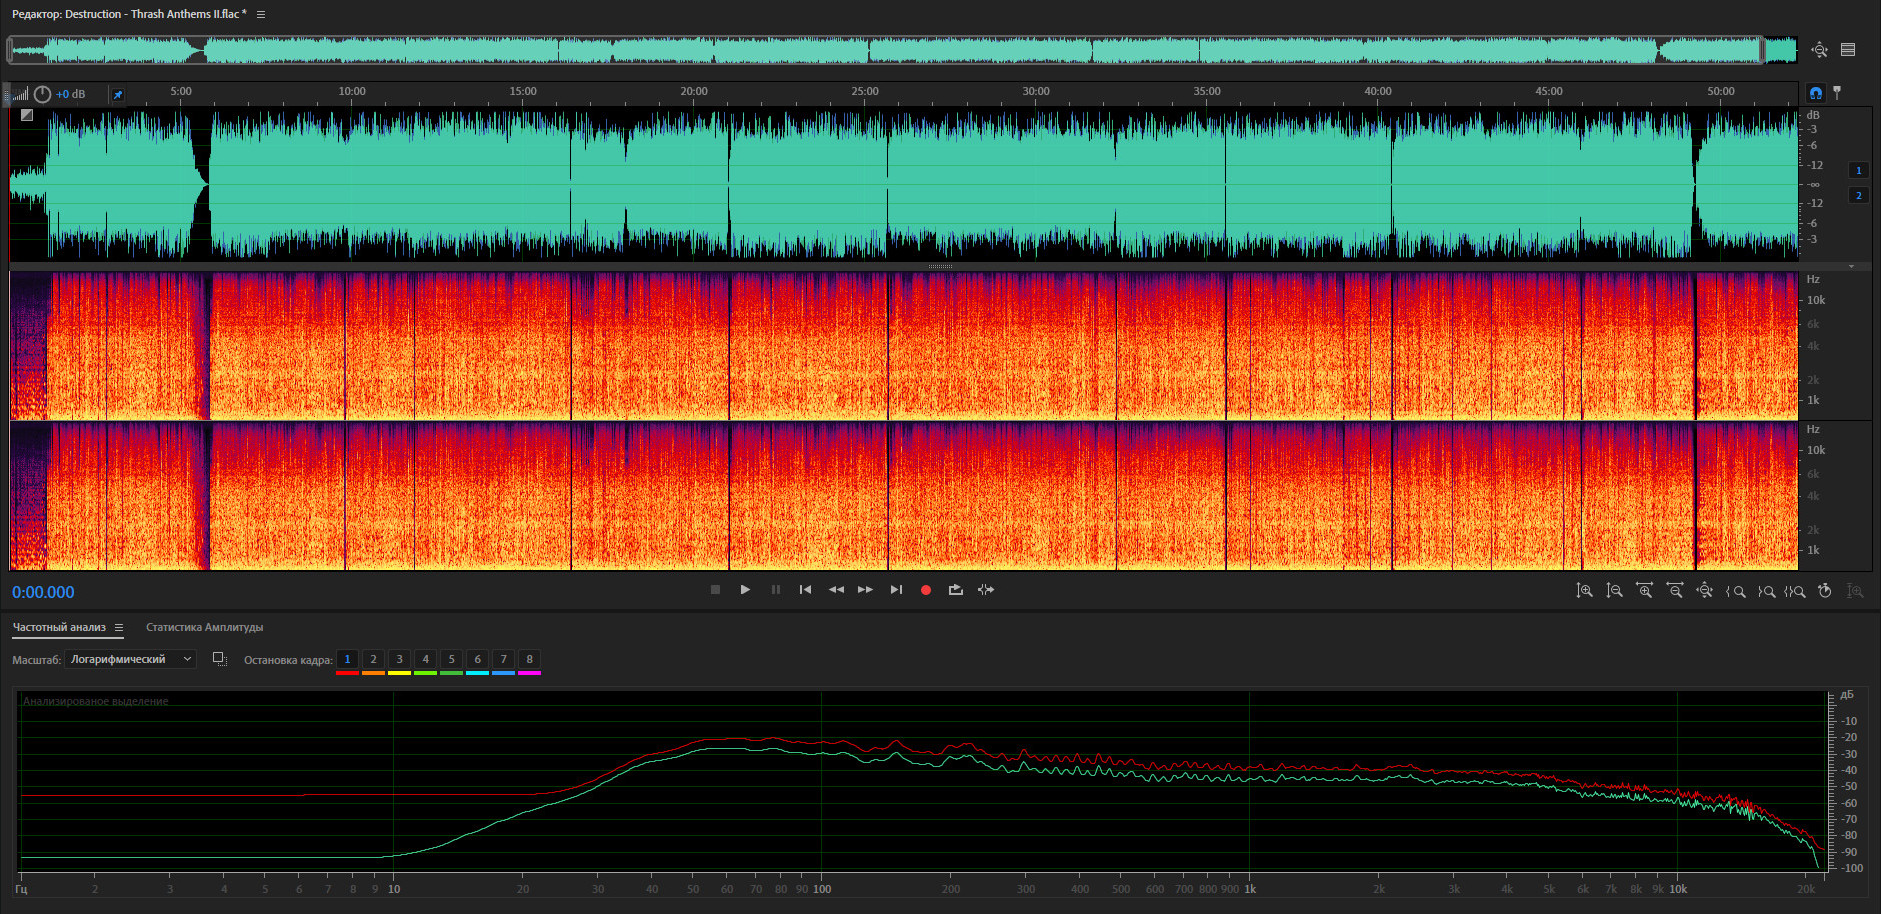Click hold frame button 8
Image resolution: width=1881 pixels, height=914 pixels.
tap(529, 659)
